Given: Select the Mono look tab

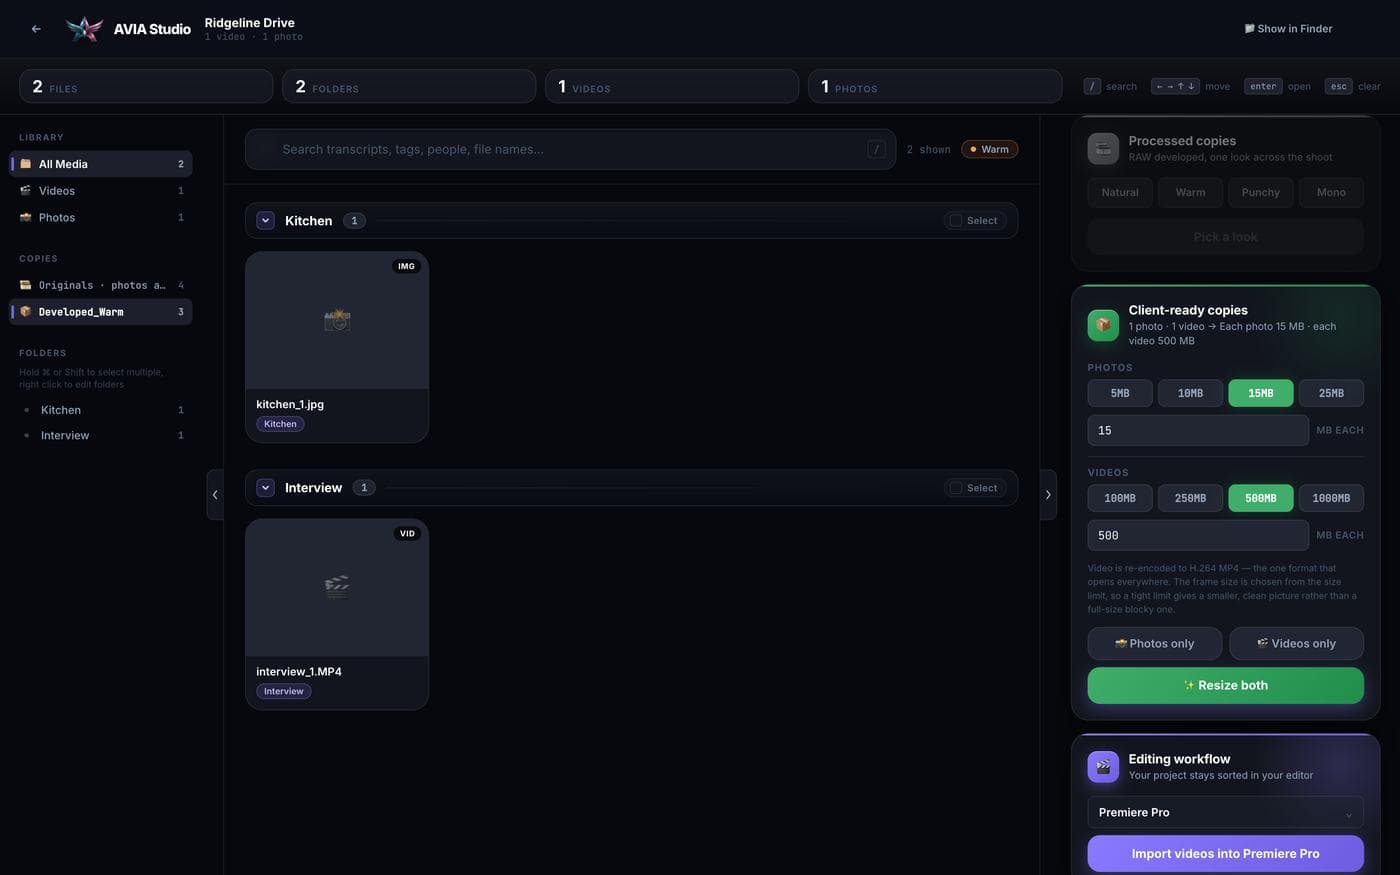Looking at the screenshot, I should pyautogui.click(x=1331, y=192).
